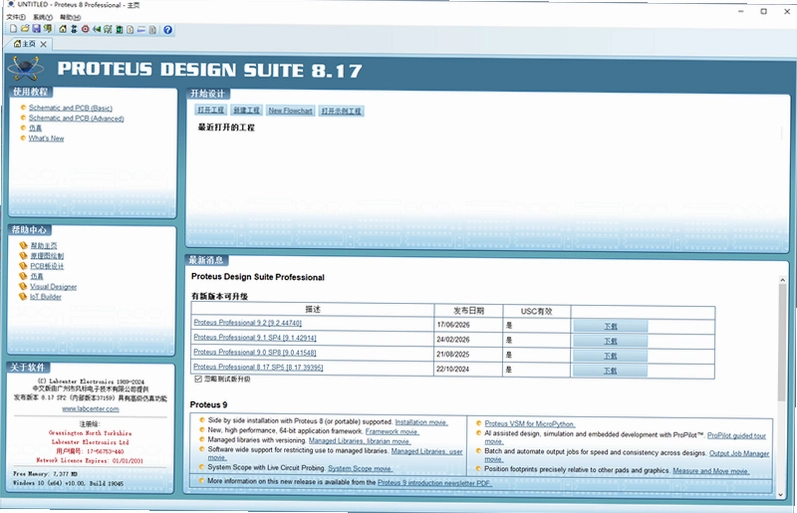Screen dimensions: 797x513
Task: Open Schematic Capture from the toolbar
Action: [x=74, y=29]
